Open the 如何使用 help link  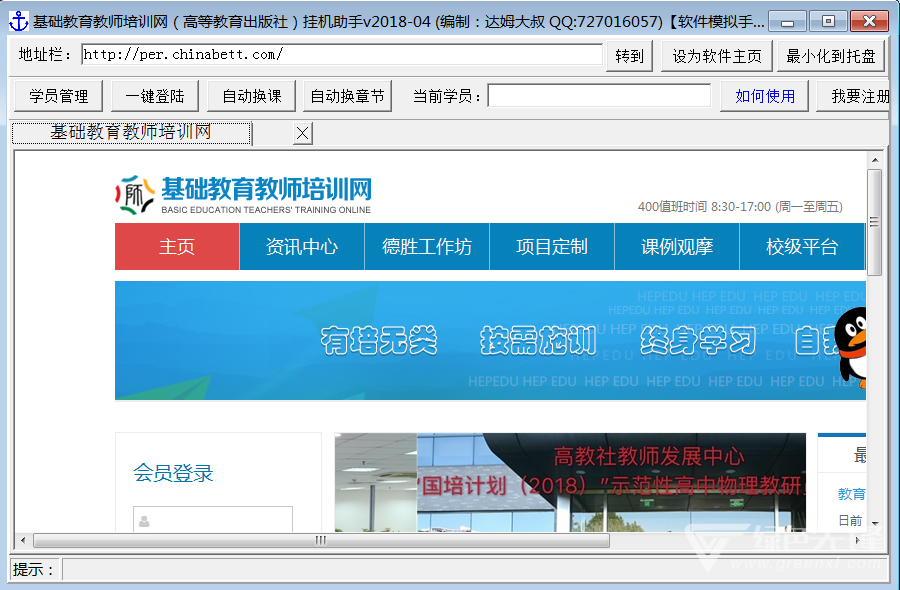point(765,96)
